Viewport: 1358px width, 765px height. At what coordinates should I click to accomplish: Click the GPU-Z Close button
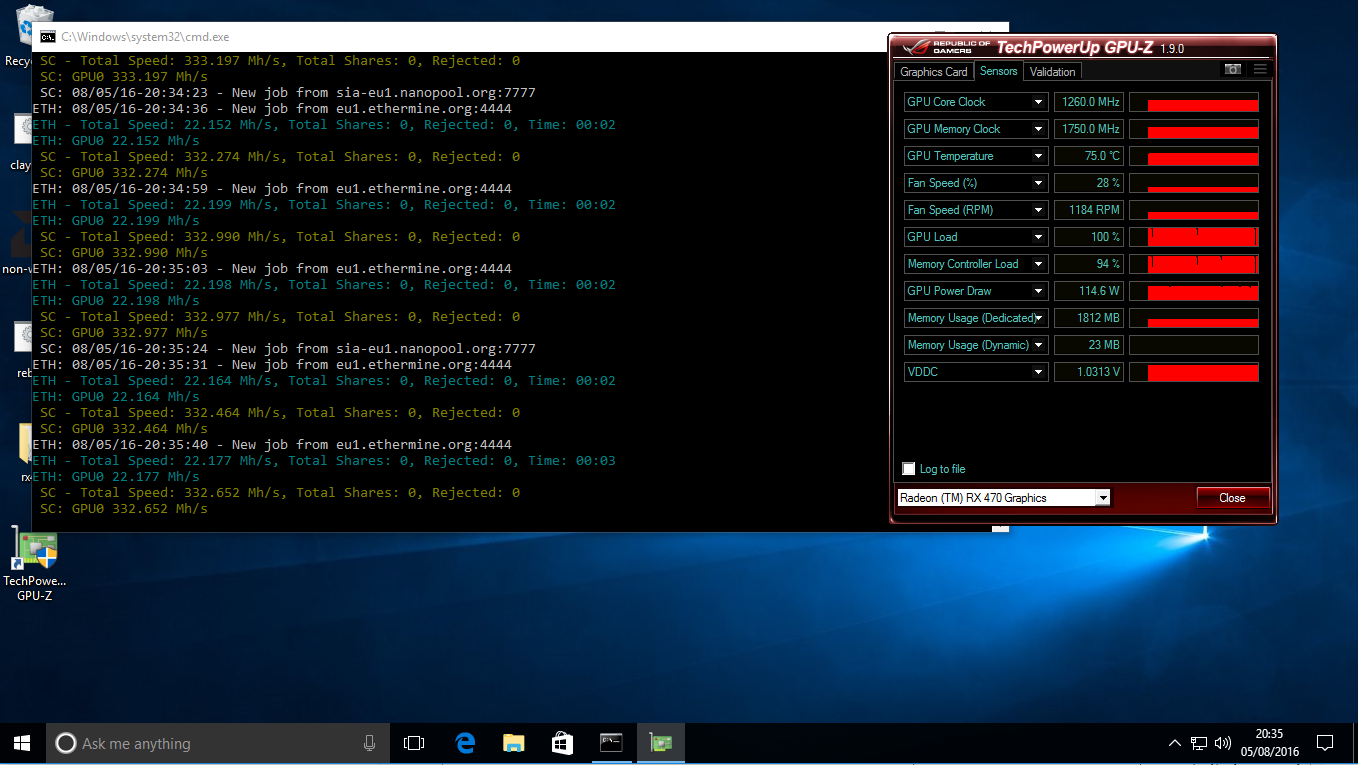click(1232, 498)
